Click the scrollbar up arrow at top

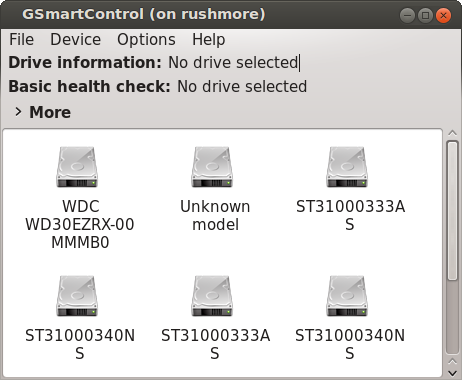[x=452, y=133]
